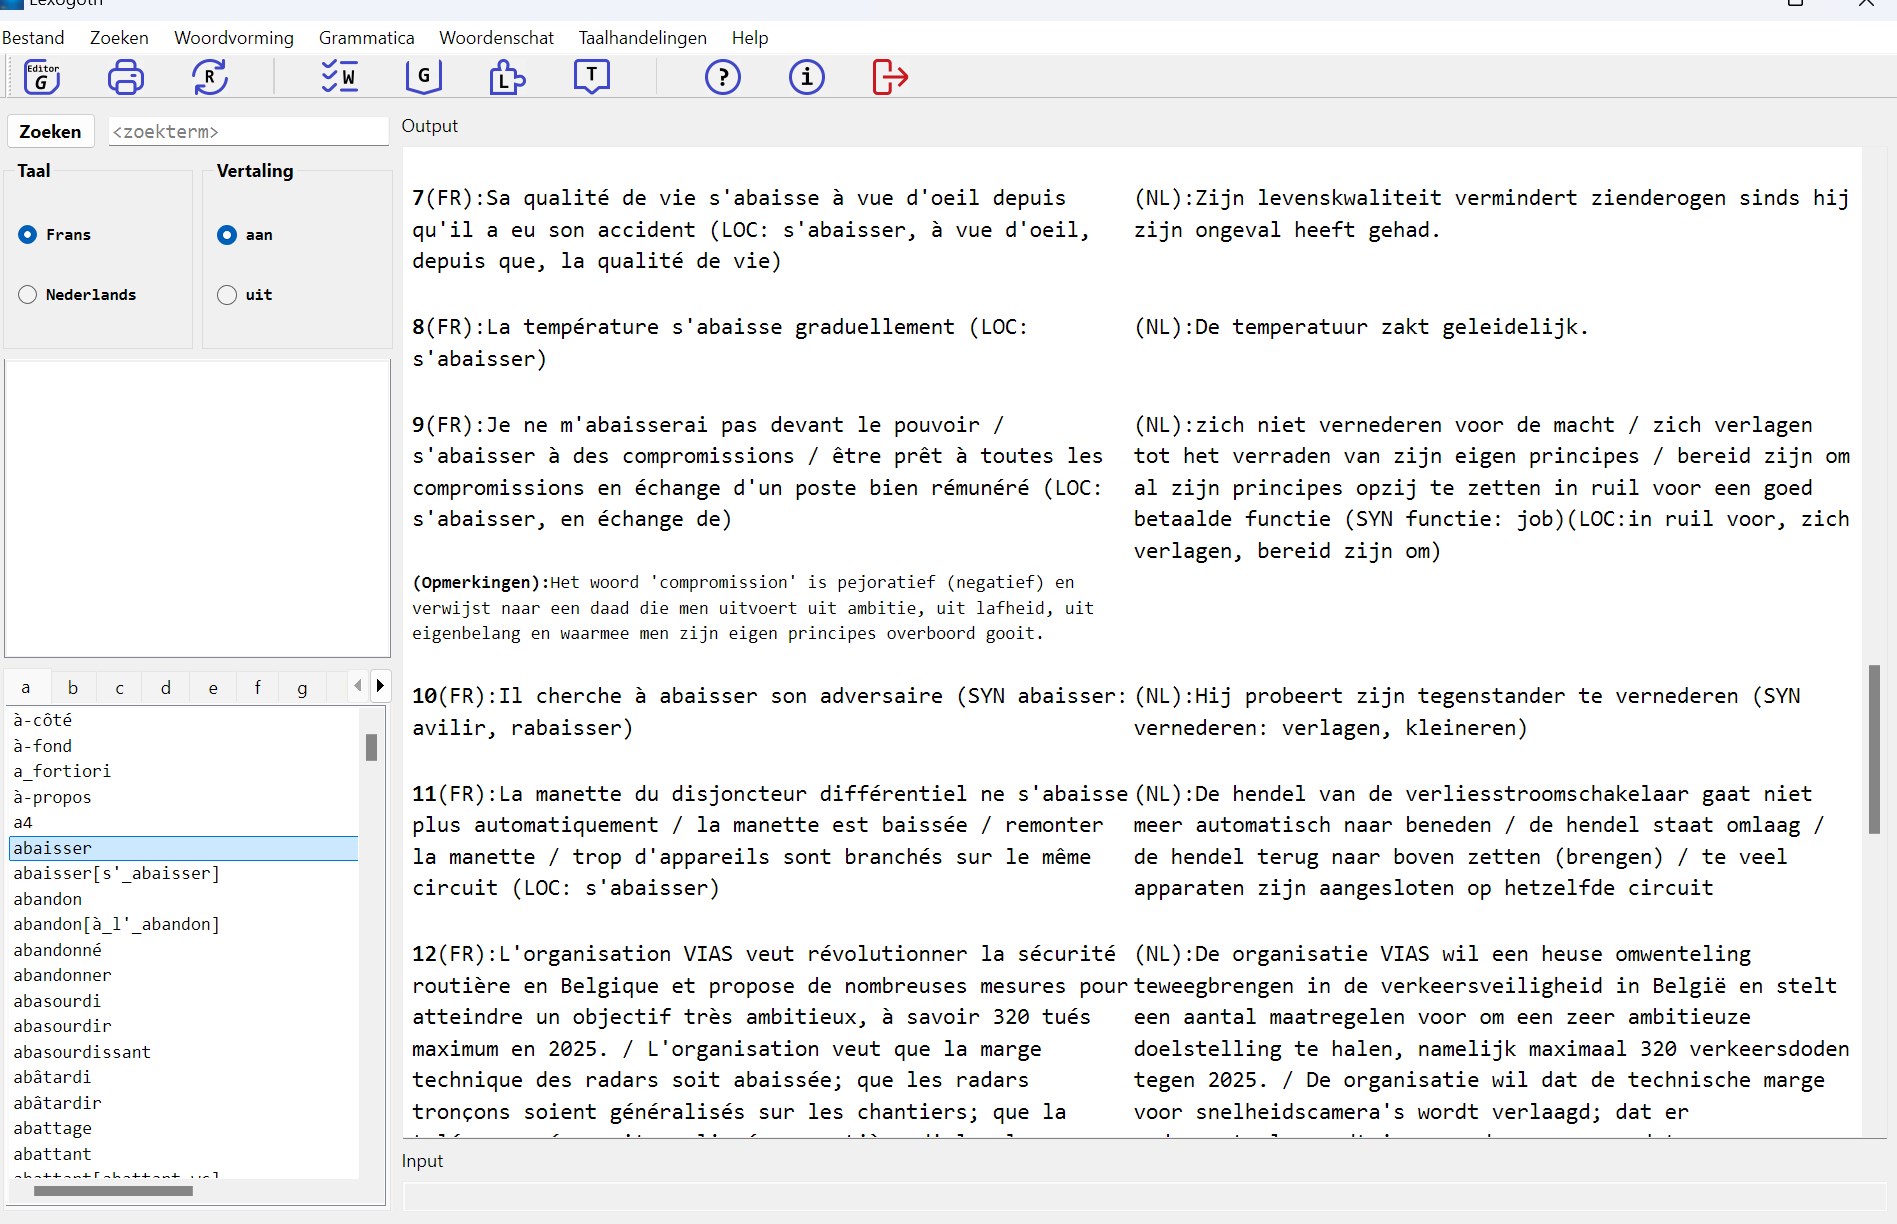Click the red exit icon
This screenshot has height=1224, width=1897.
click(889, 77)
